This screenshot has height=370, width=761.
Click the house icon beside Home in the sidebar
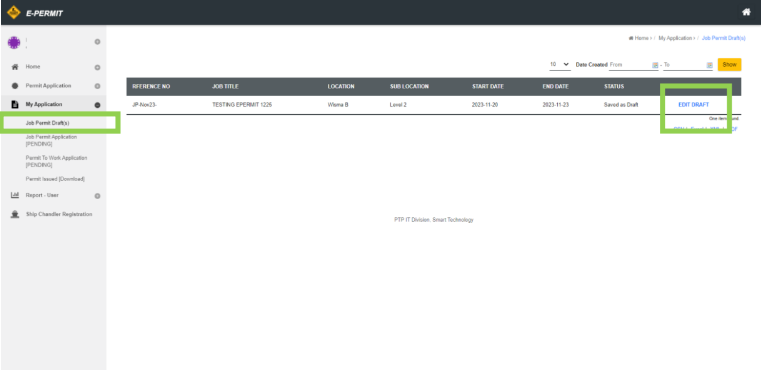point(15,67)
